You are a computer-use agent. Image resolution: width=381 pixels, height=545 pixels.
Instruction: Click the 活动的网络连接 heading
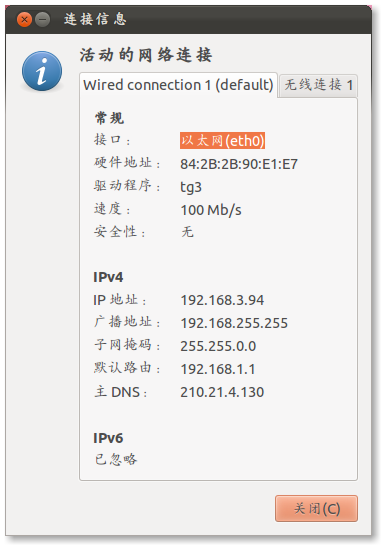coord(146,55)
